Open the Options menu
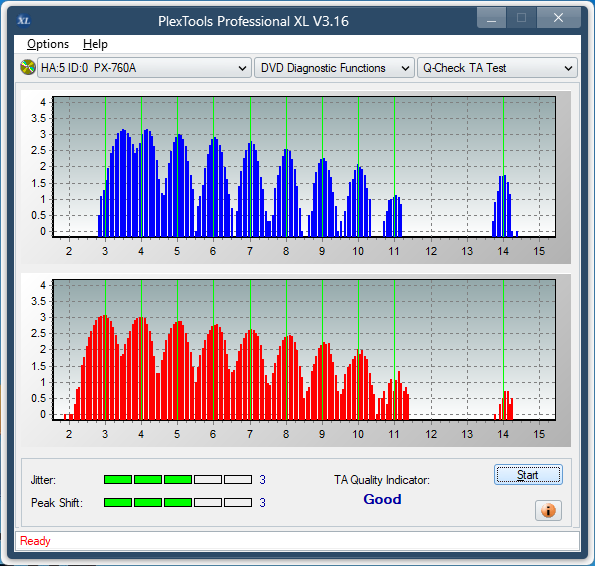 [x=48, y=44]
